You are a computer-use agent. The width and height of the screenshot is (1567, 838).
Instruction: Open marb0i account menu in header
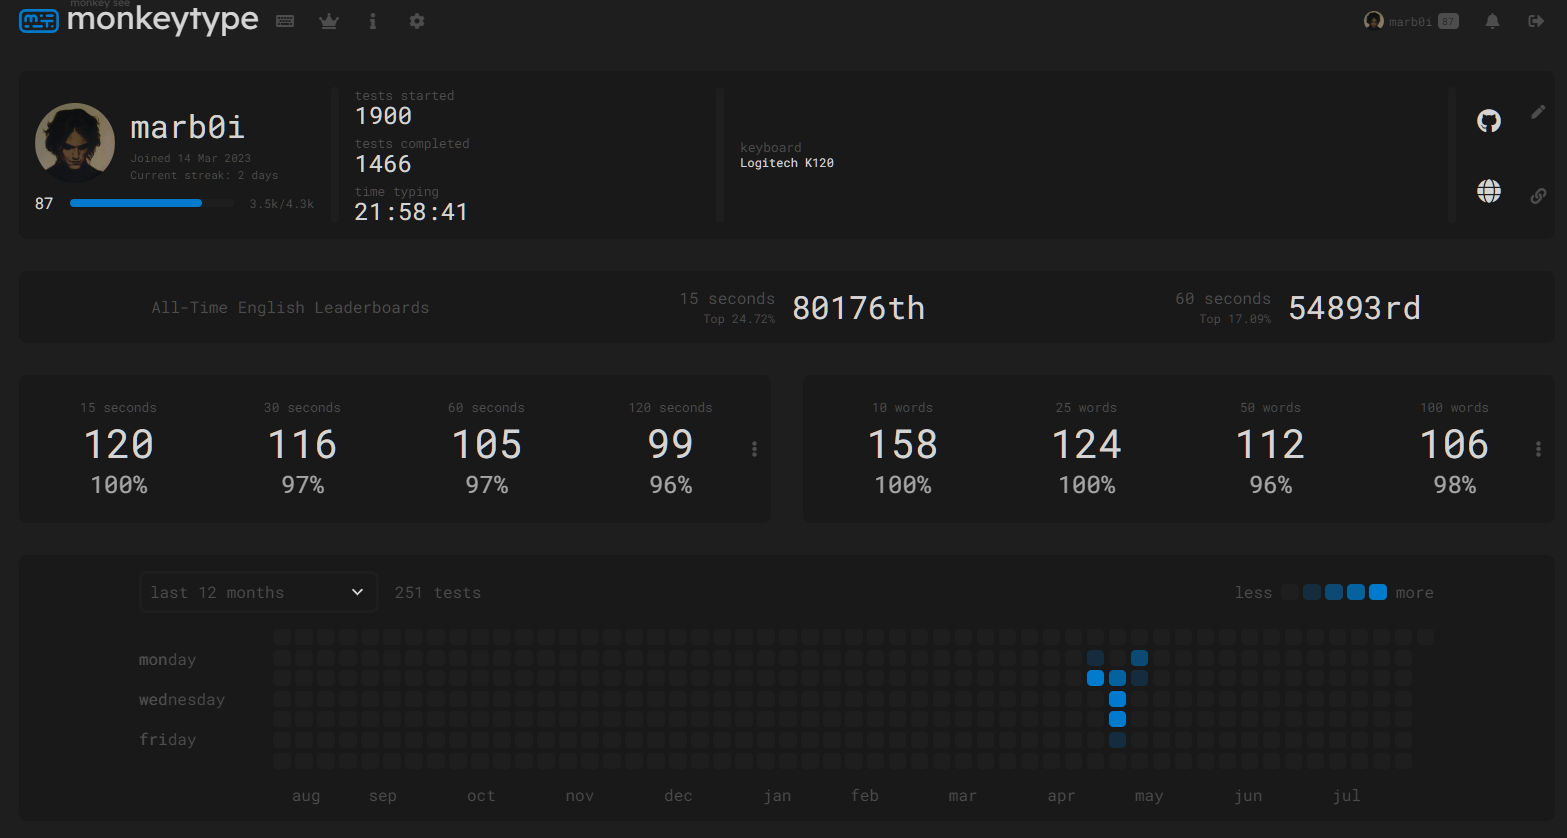pyautogui.click(x=1410, y=21)
